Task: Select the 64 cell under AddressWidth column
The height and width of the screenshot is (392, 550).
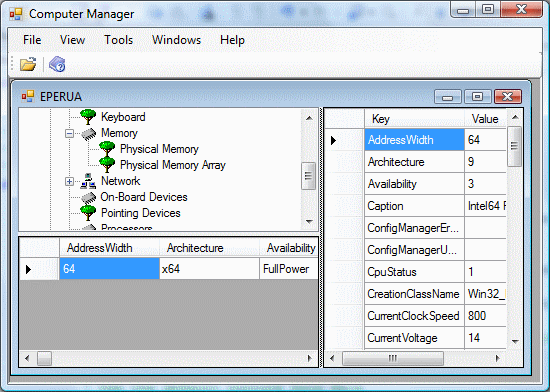Action: (109, 269)
